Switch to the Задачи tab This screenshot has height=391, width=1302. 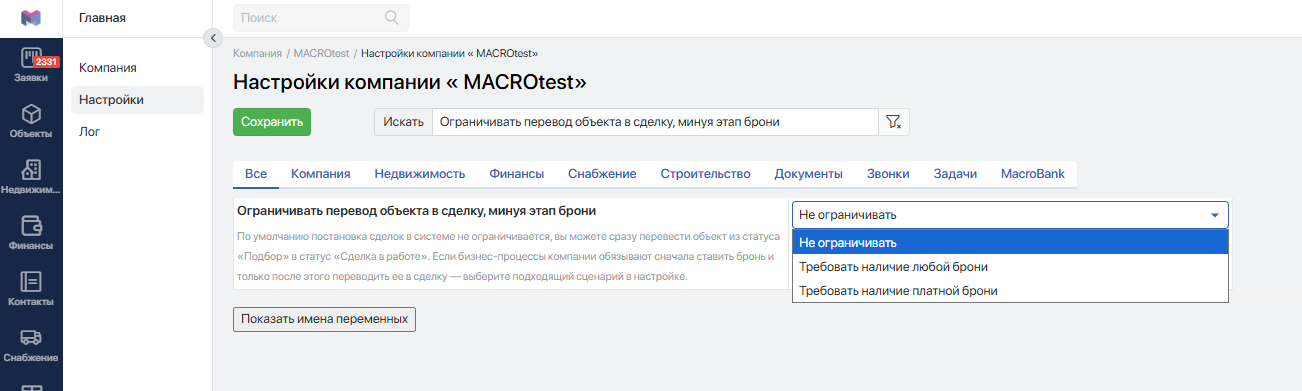coord(955,174)
